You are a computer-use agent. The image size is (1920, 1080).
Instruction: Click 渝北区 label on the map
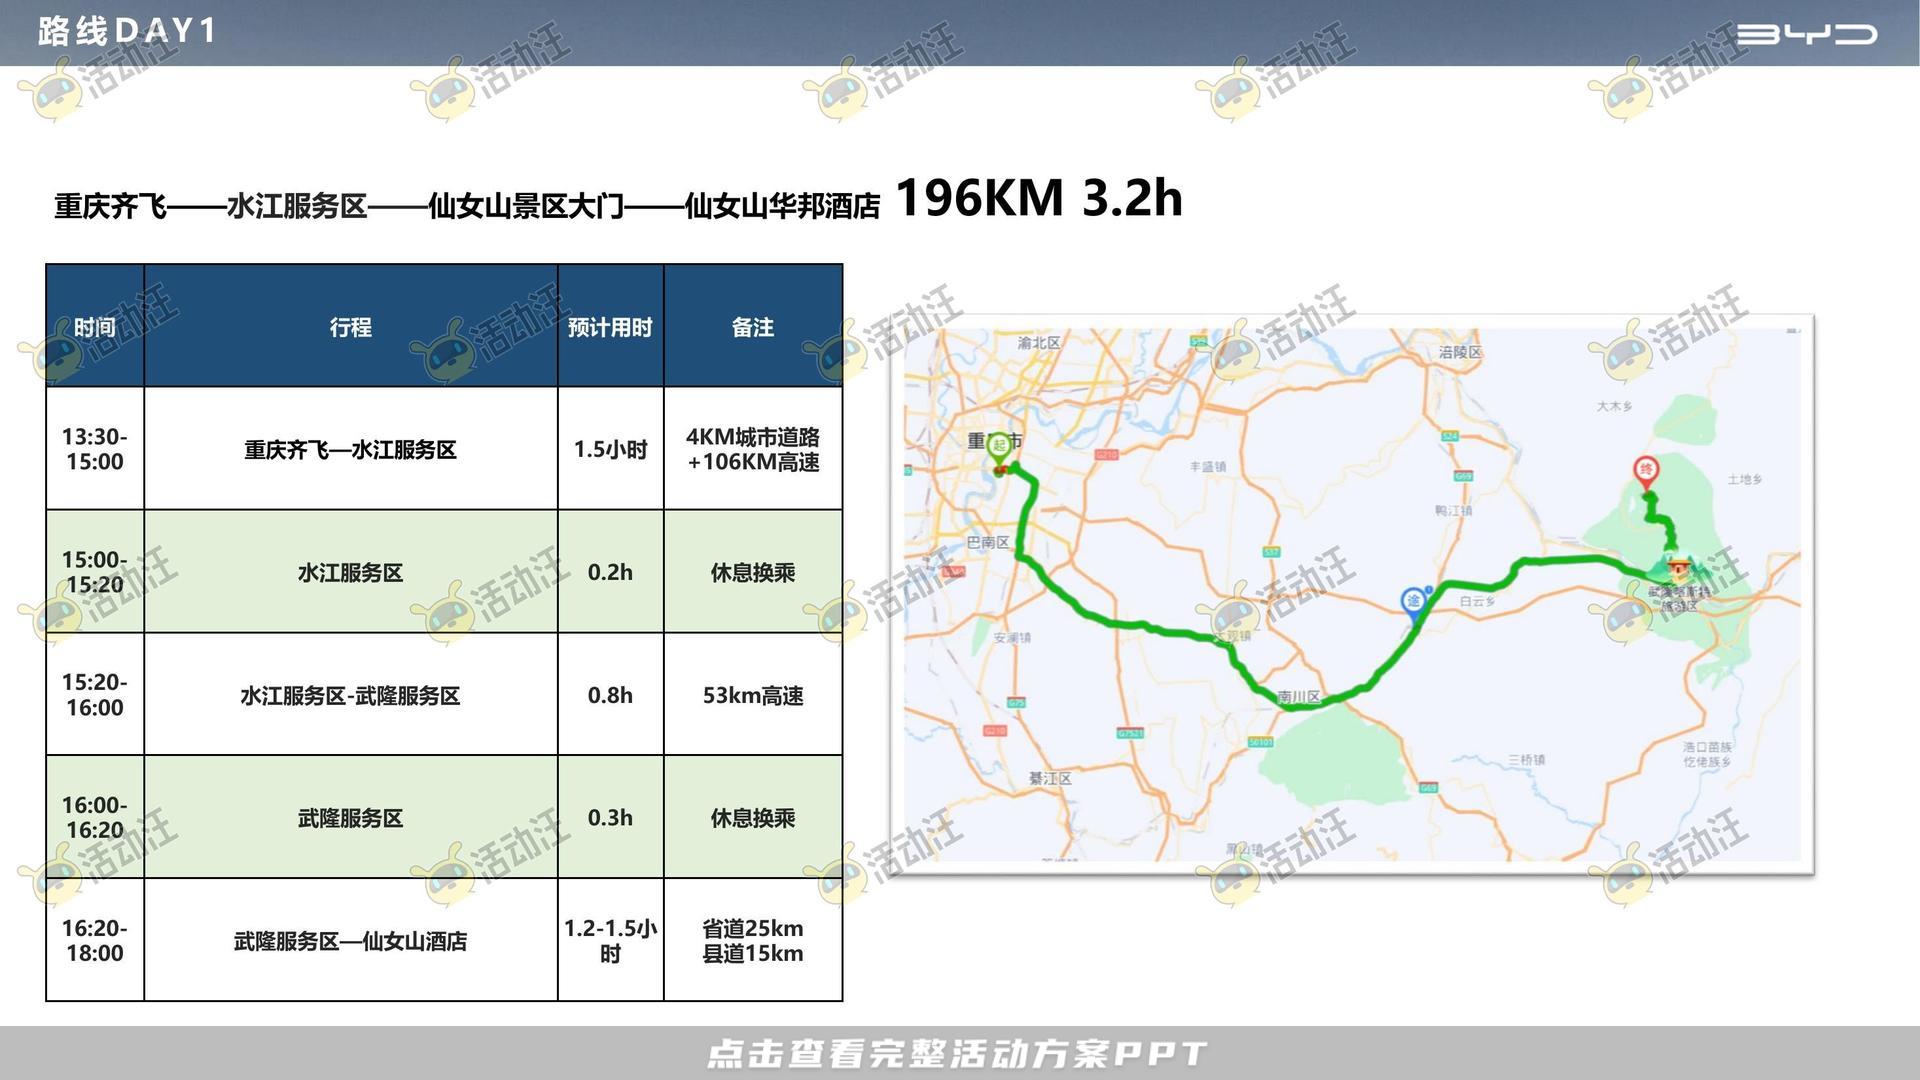1039,343
